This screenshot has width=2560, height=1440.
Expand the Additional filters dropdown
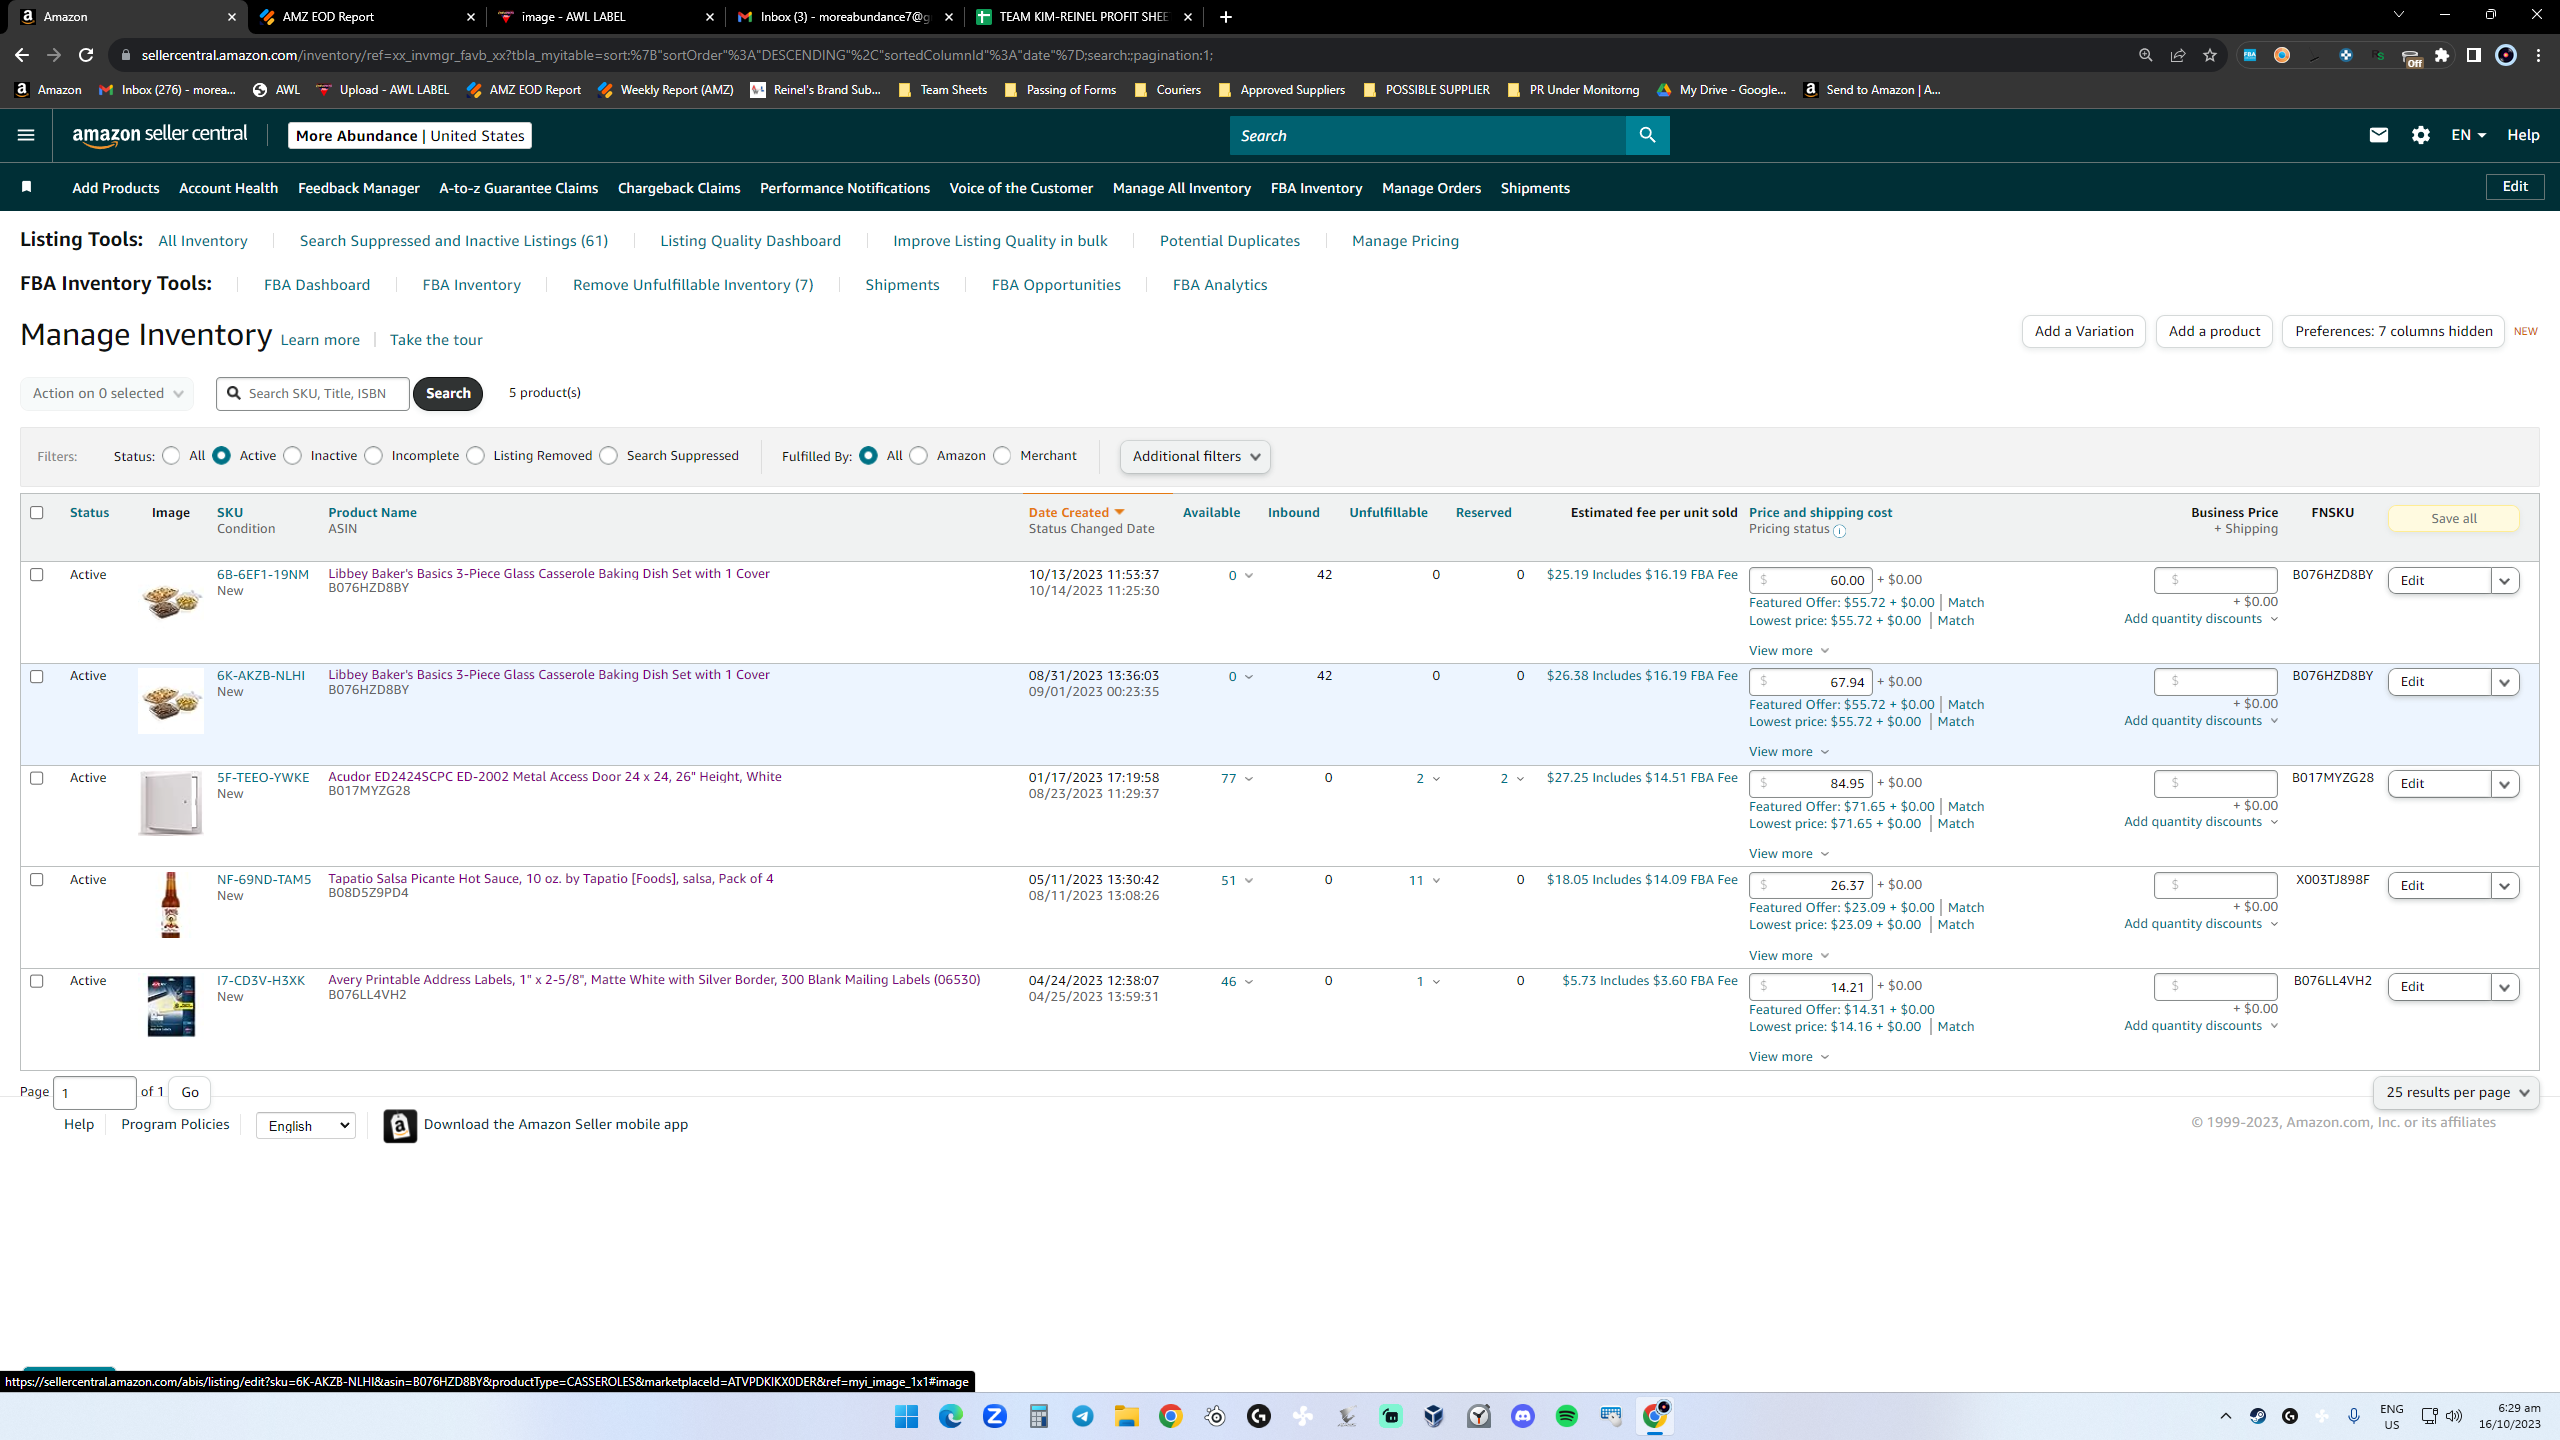pos(1196,456)
